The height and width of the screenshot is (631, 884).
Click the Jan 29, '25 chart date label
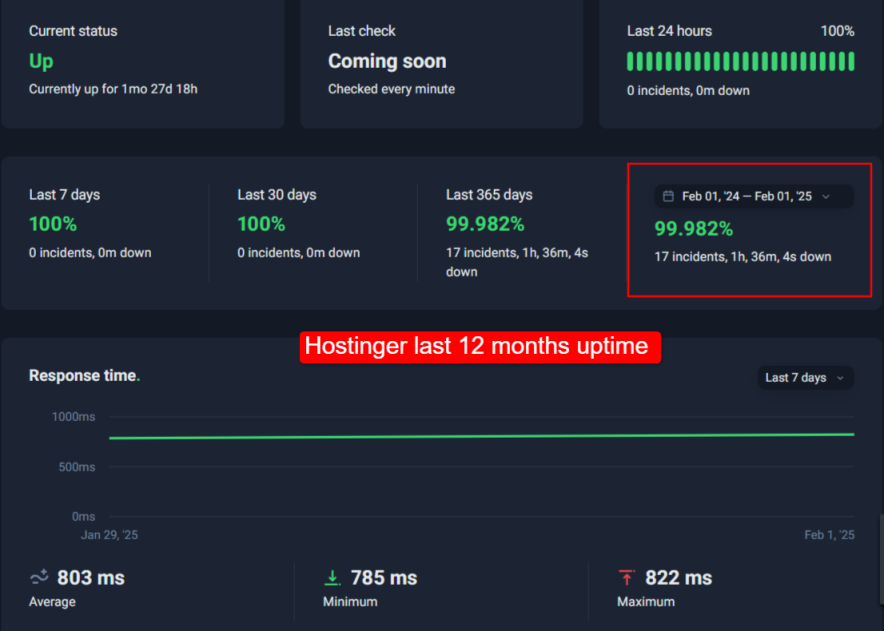pyautogui.click(x=109, y=535)
